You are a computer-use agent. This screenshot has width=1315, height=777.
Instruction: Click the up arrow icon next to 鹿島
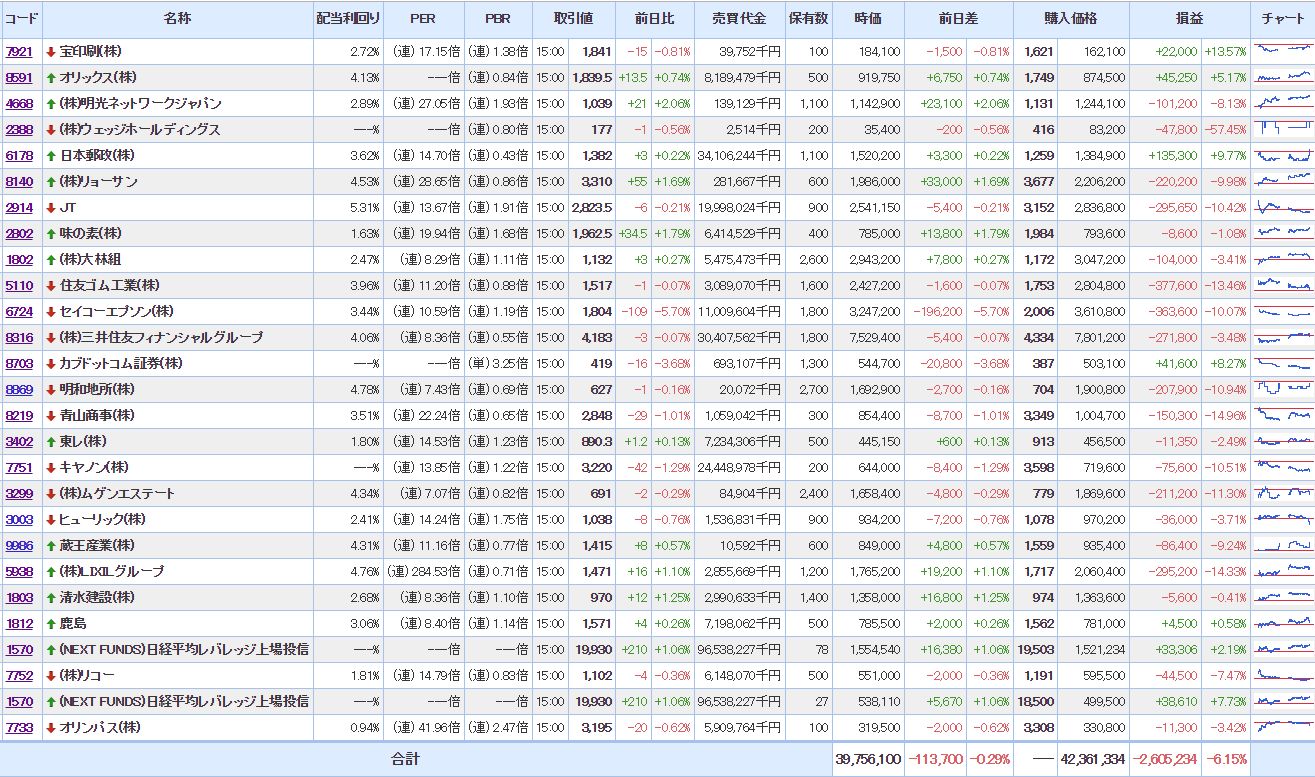pos(51,623)
